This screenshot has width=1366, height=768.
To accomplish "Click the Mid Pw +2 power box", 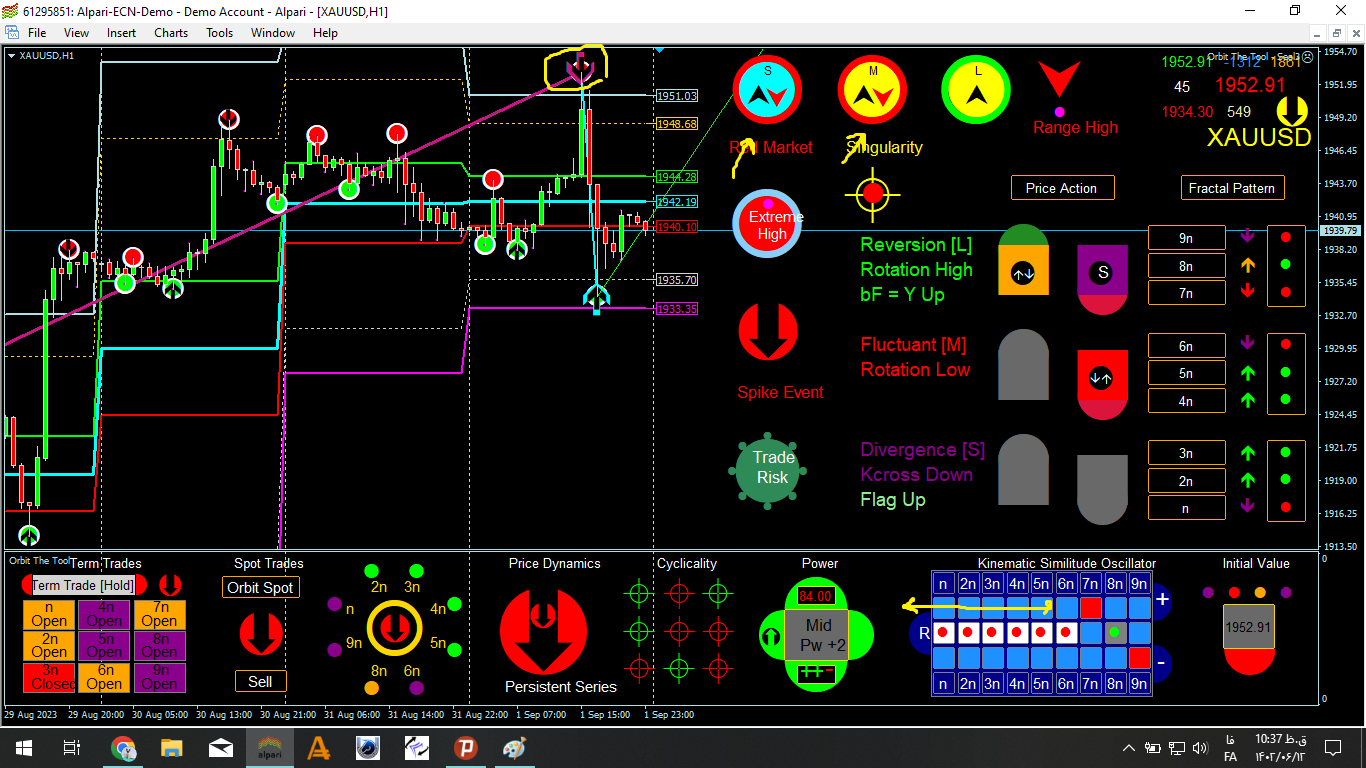I will [x=816, y=635].
